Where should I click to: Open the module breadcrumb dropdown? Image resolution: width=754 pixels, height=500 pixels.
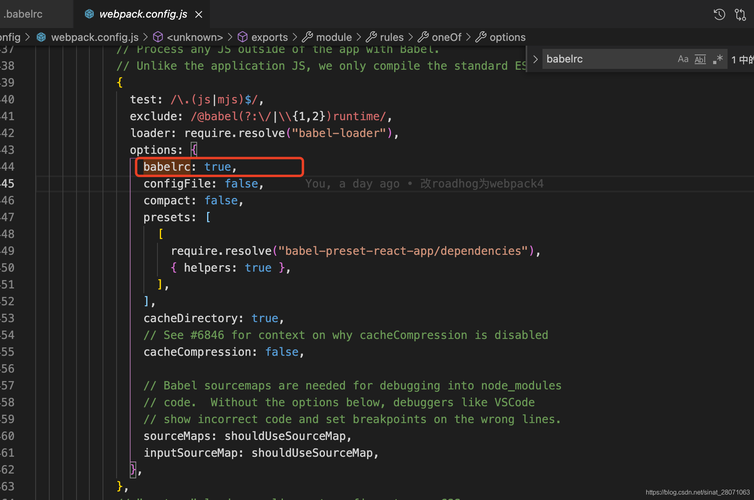(x=326, y=37)
